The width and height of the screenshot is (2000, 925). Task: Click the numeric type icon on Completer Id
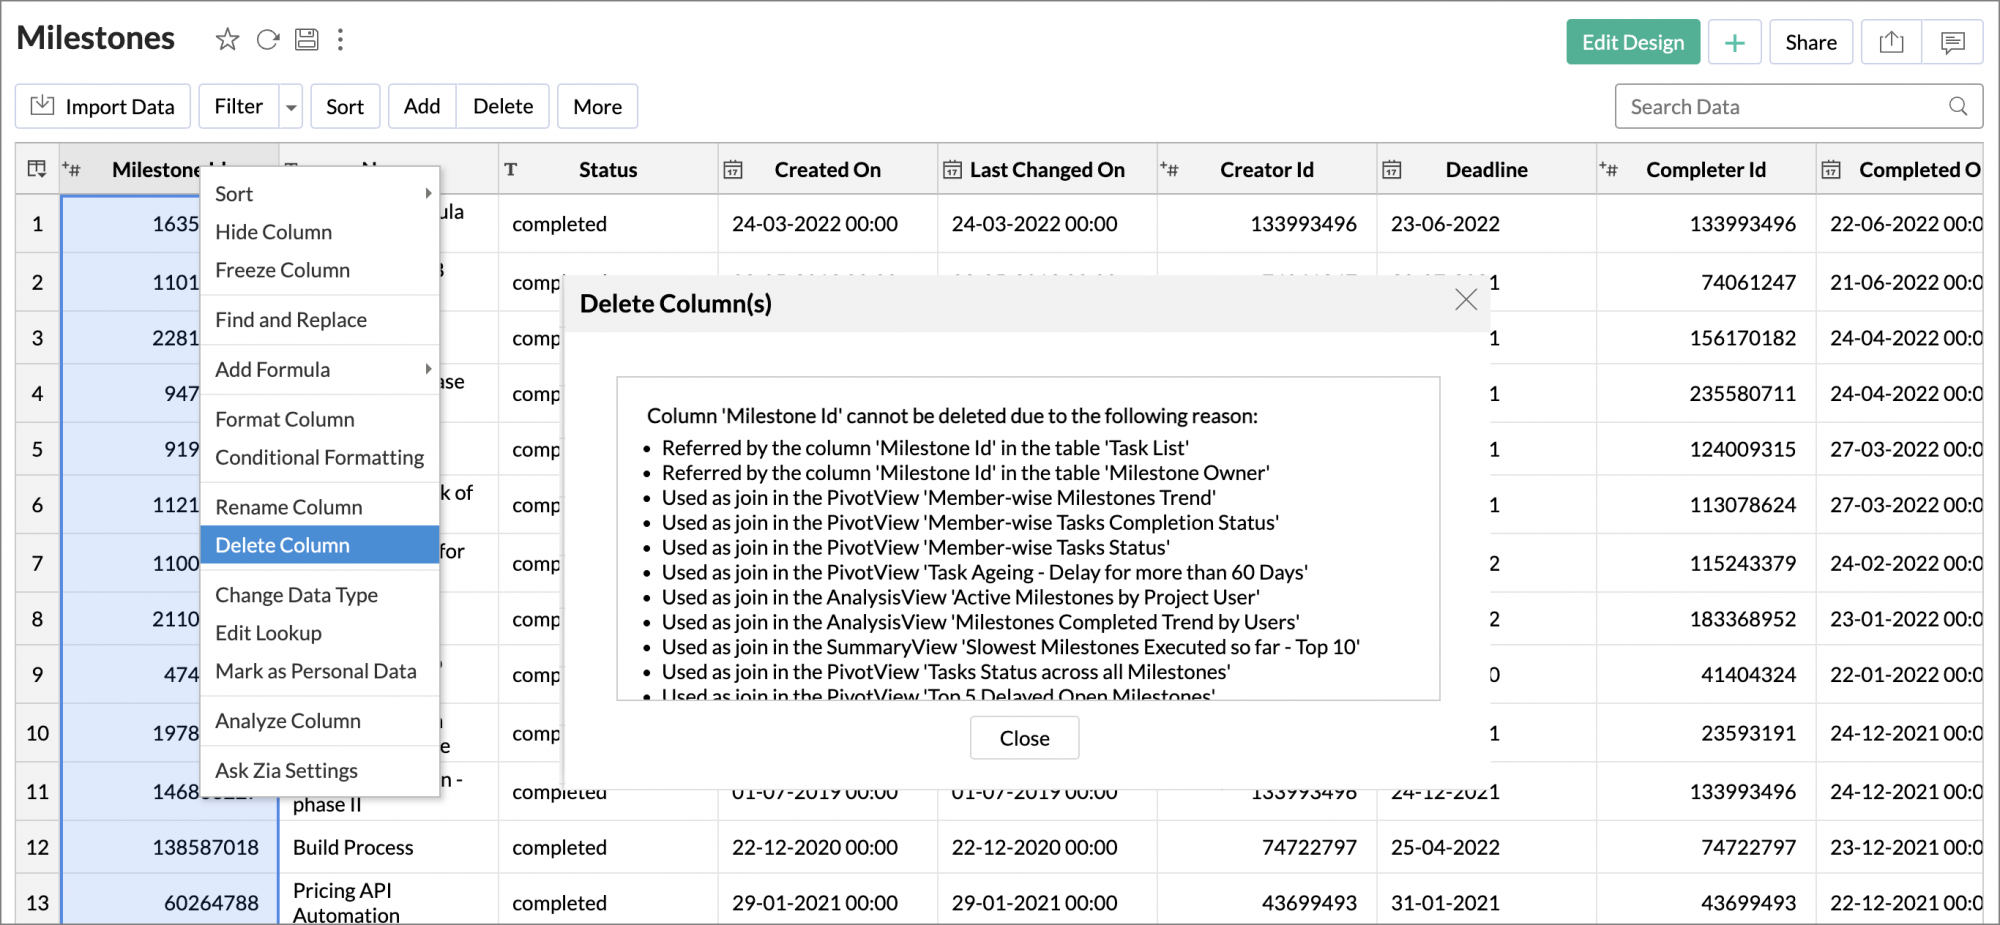1609,169
